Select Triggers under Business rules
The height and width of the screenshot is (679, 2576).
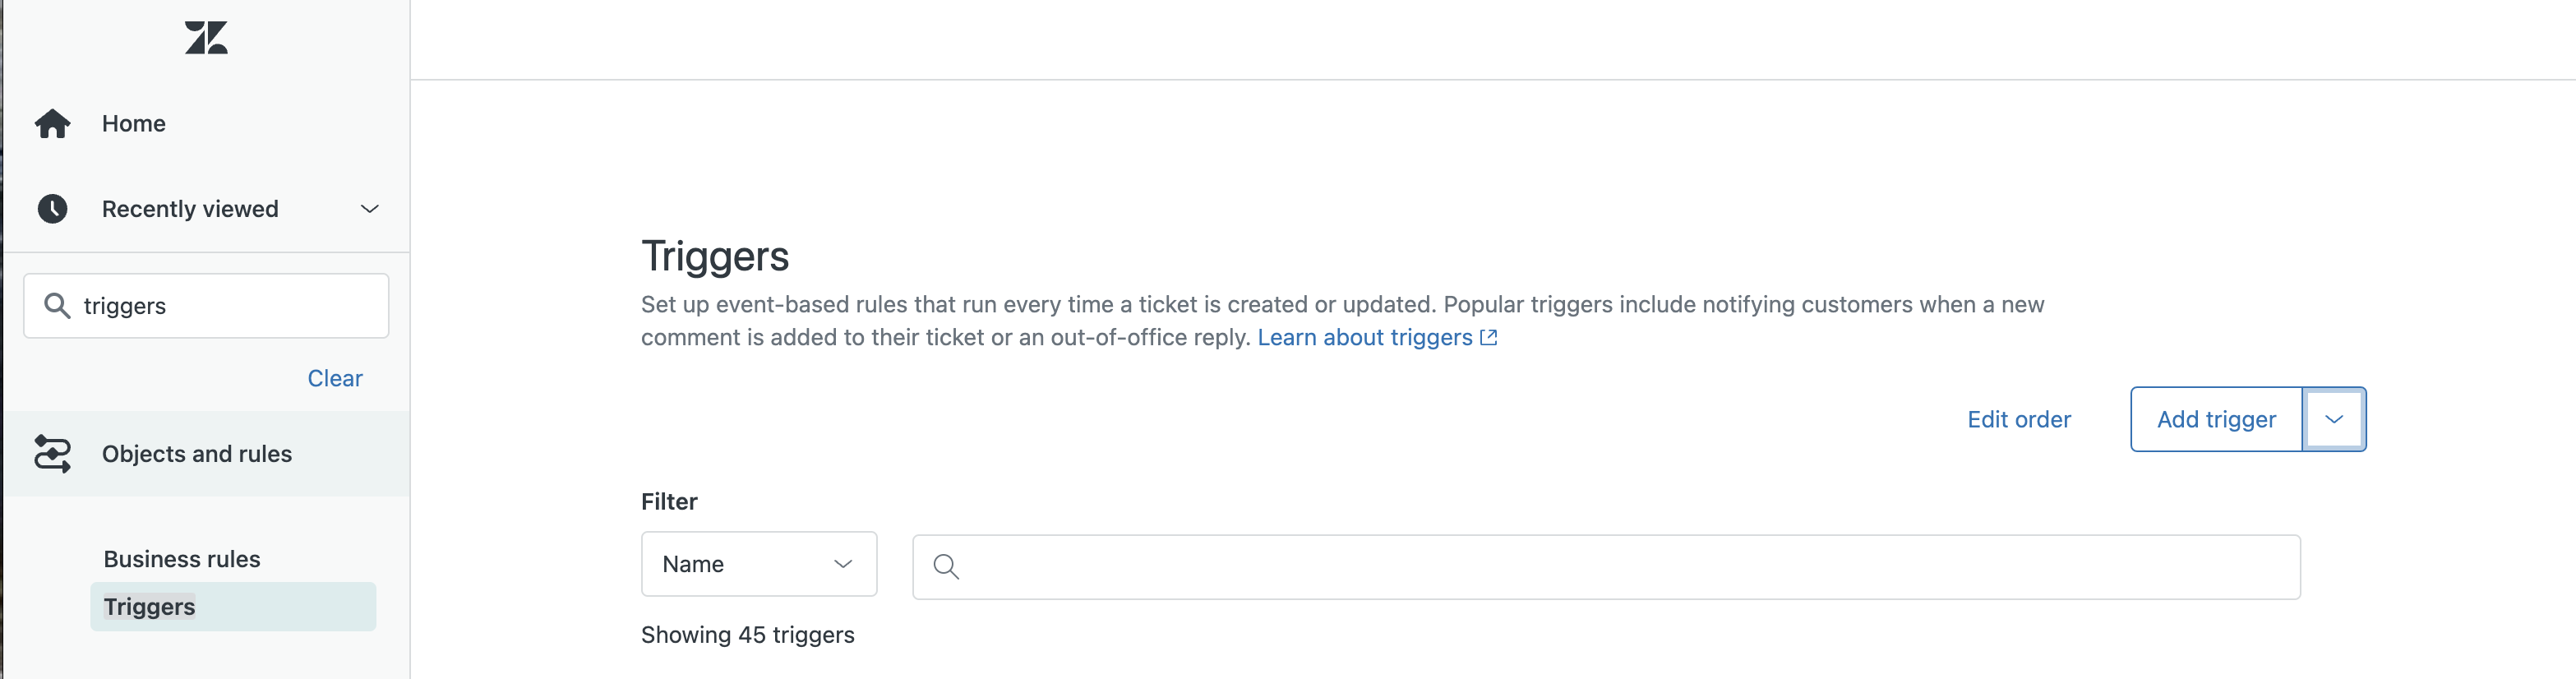(150, 607)
